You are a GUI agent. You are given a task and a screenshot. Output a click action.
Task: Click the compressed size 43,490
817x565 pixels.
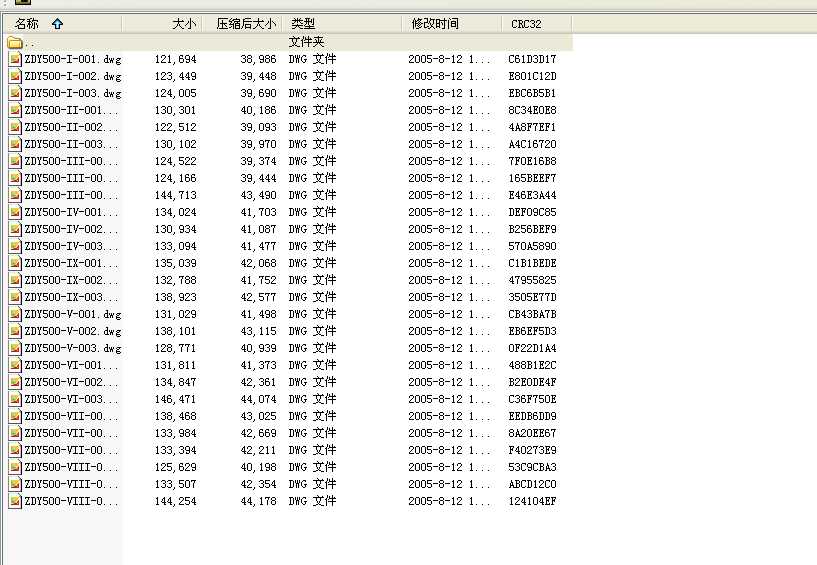[x=258, y=195]
